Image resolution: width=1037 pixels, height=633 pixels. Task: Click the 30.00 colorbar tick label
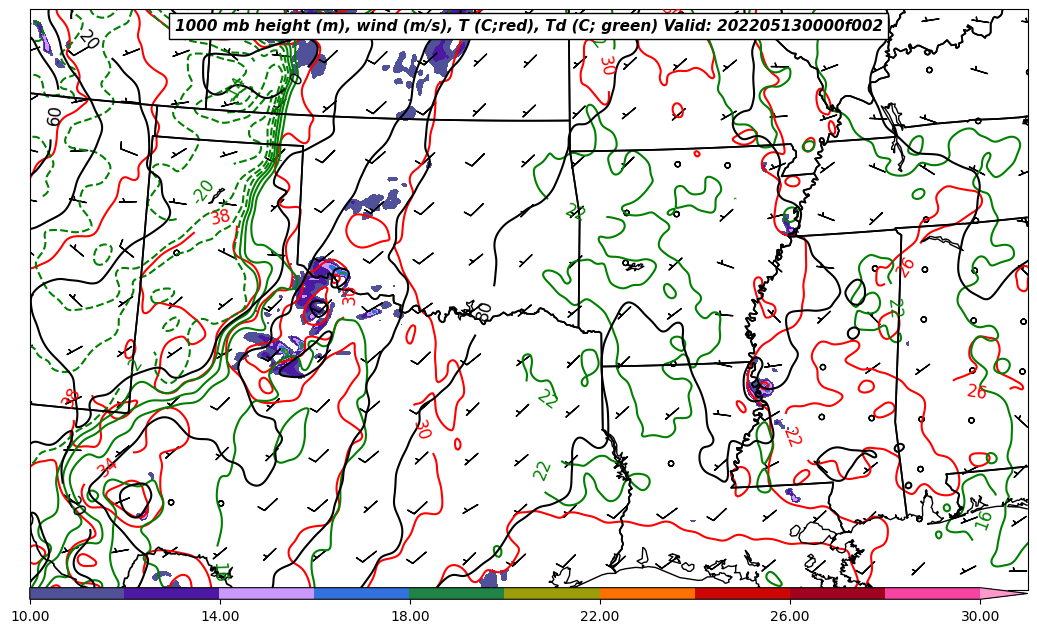980,616
